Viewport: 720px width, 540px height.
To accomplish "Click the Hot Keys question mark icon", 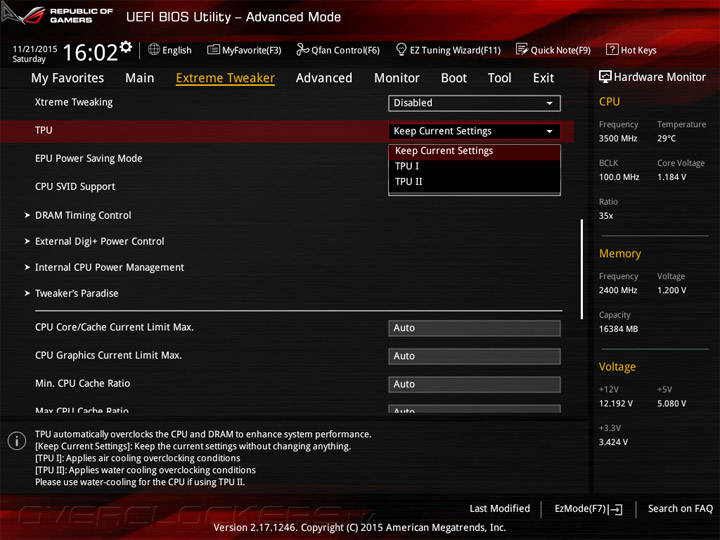I will 612,49.
